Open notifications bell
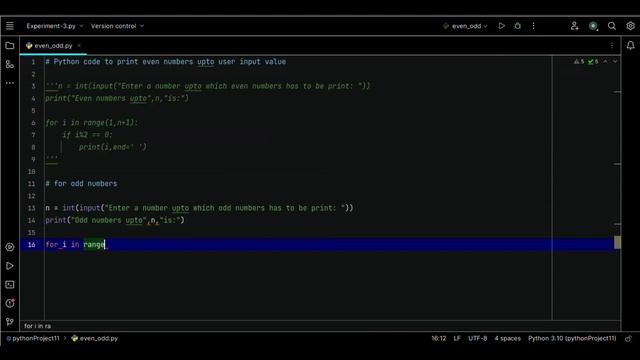Image resolution: width=640 pixels, height=360 pixels. (x=630, y=45)
